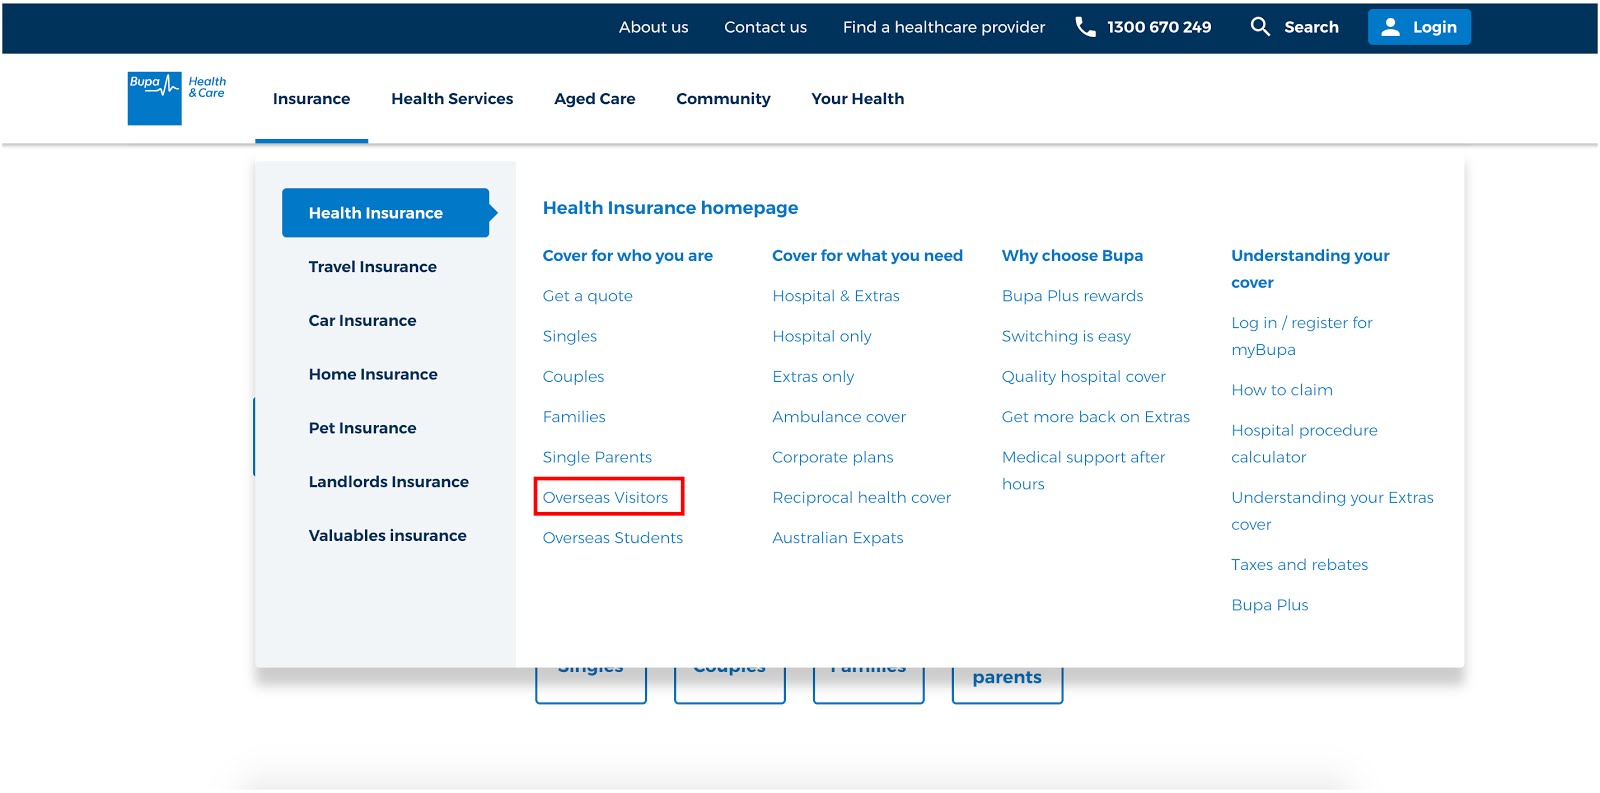Click the Bupa Health & Care logo
The height and width of the screenshot is (793, 1600).
click(177, 98)
